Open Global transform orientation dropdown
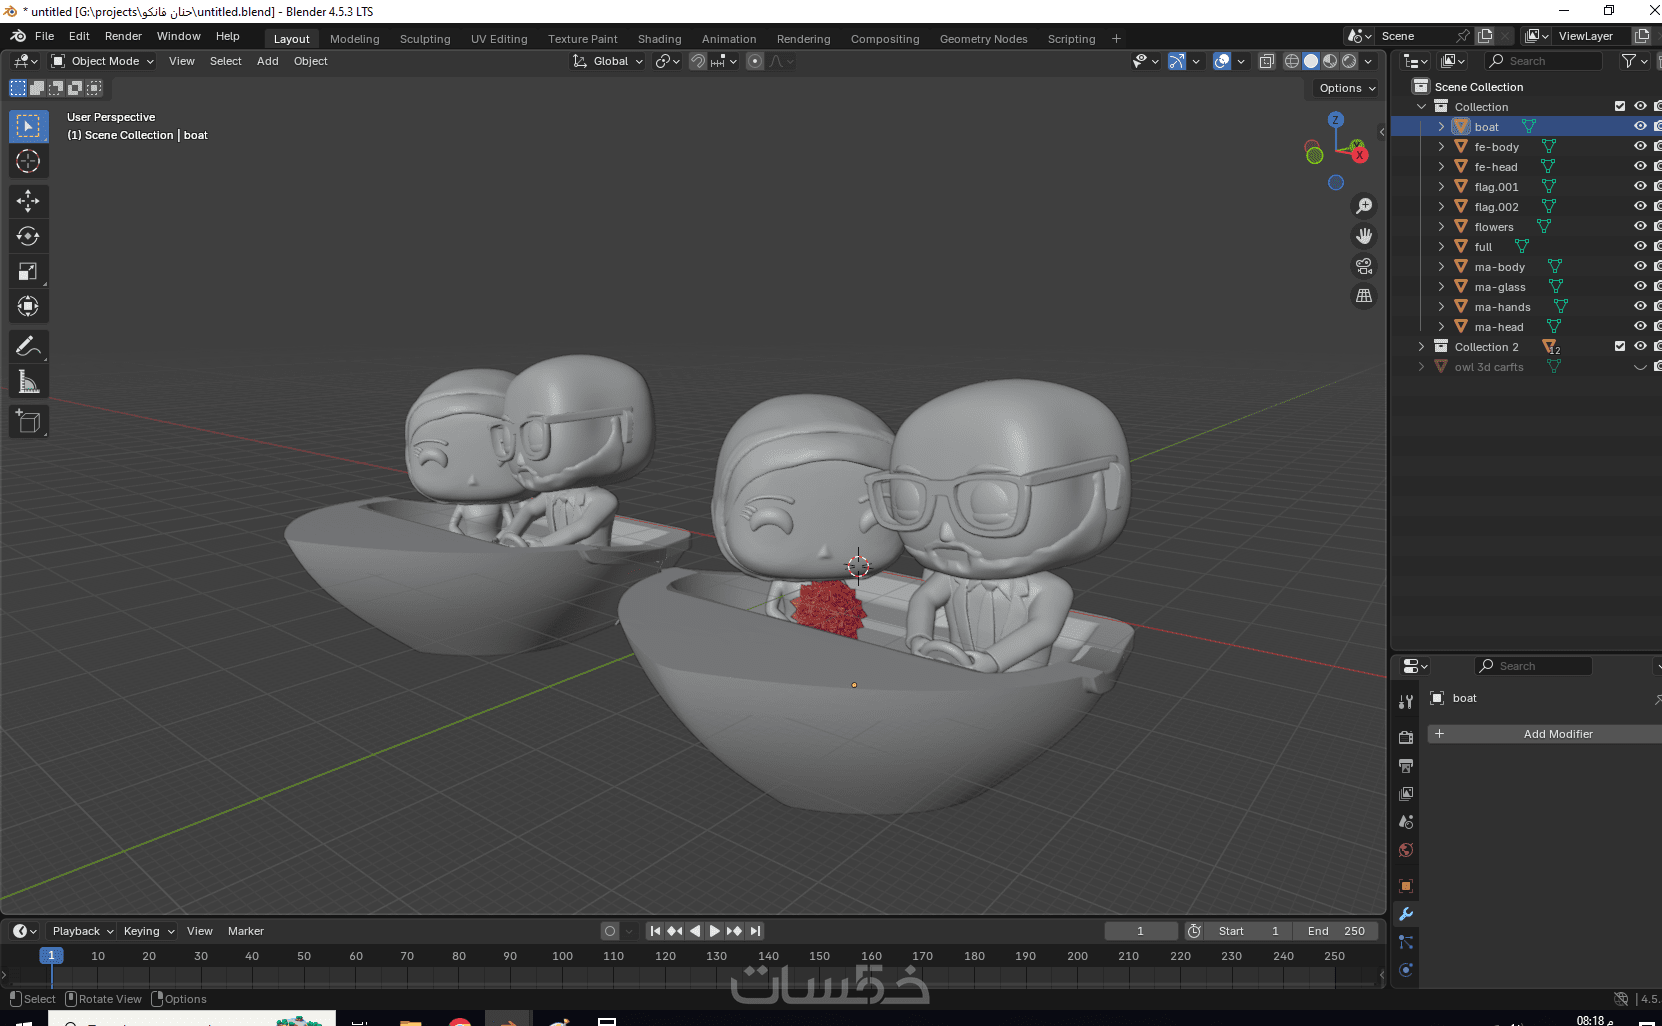The height and width of the screenshot is (1026, 1662). 609,61
